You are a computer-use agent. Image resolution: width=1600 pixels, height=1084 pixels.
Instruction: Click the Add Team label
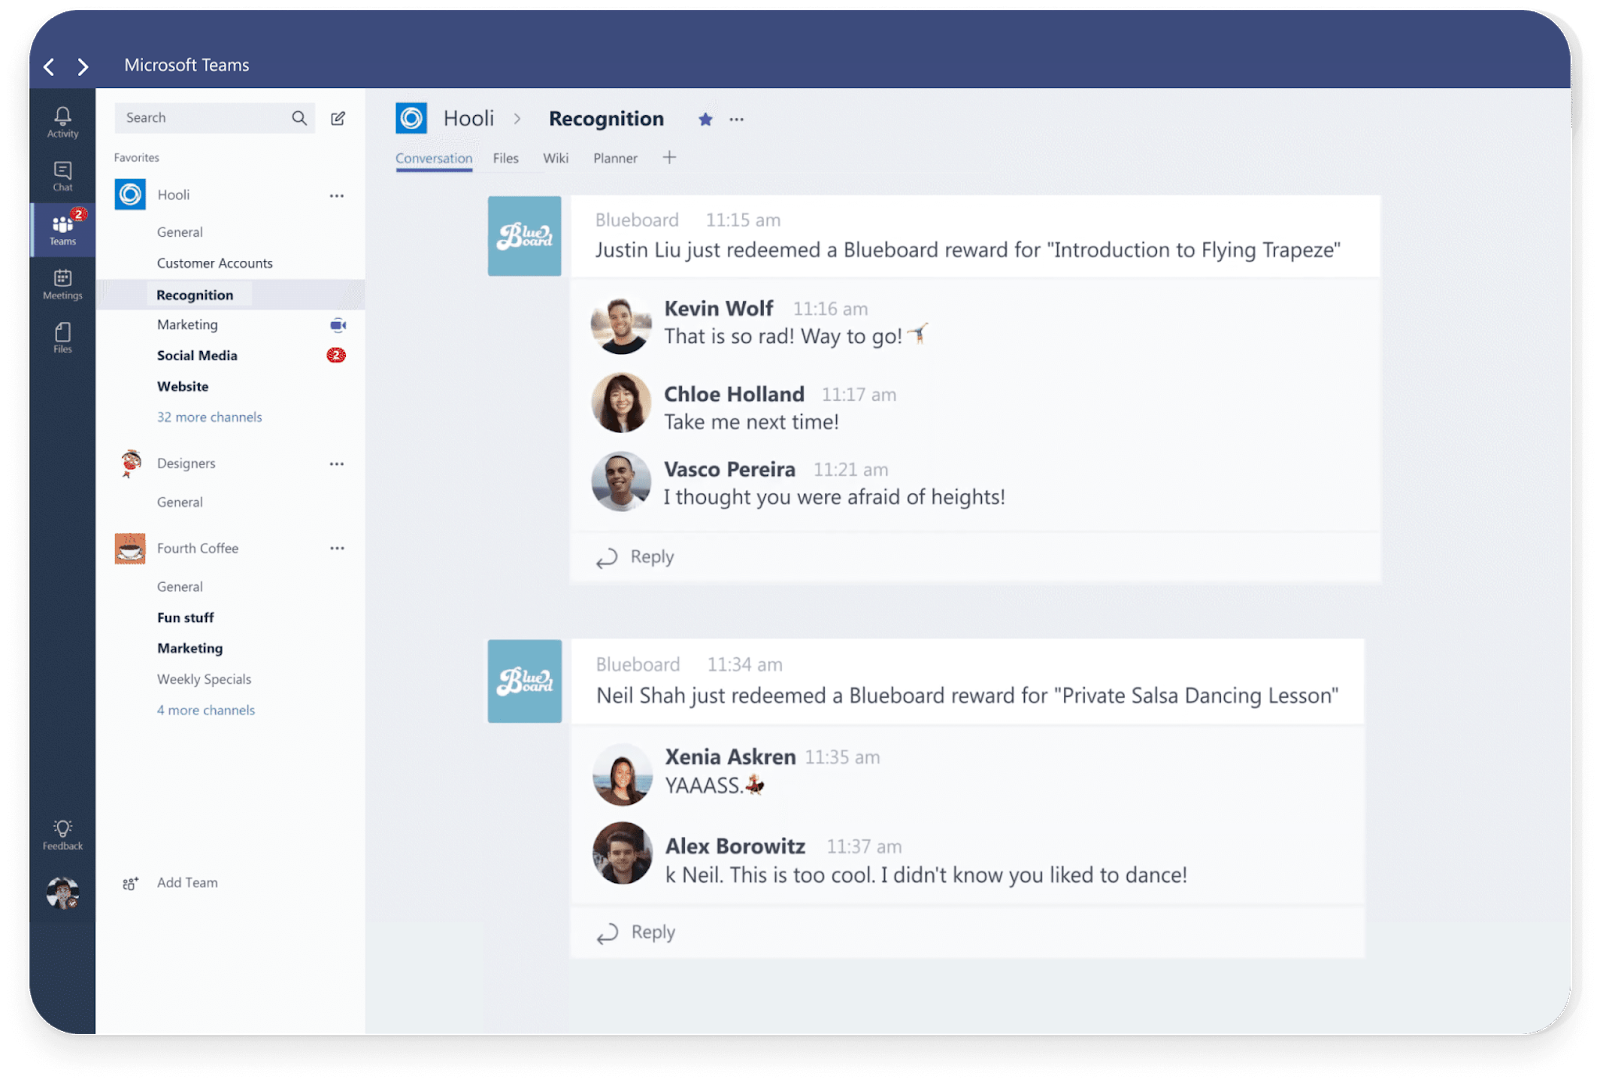187,883
